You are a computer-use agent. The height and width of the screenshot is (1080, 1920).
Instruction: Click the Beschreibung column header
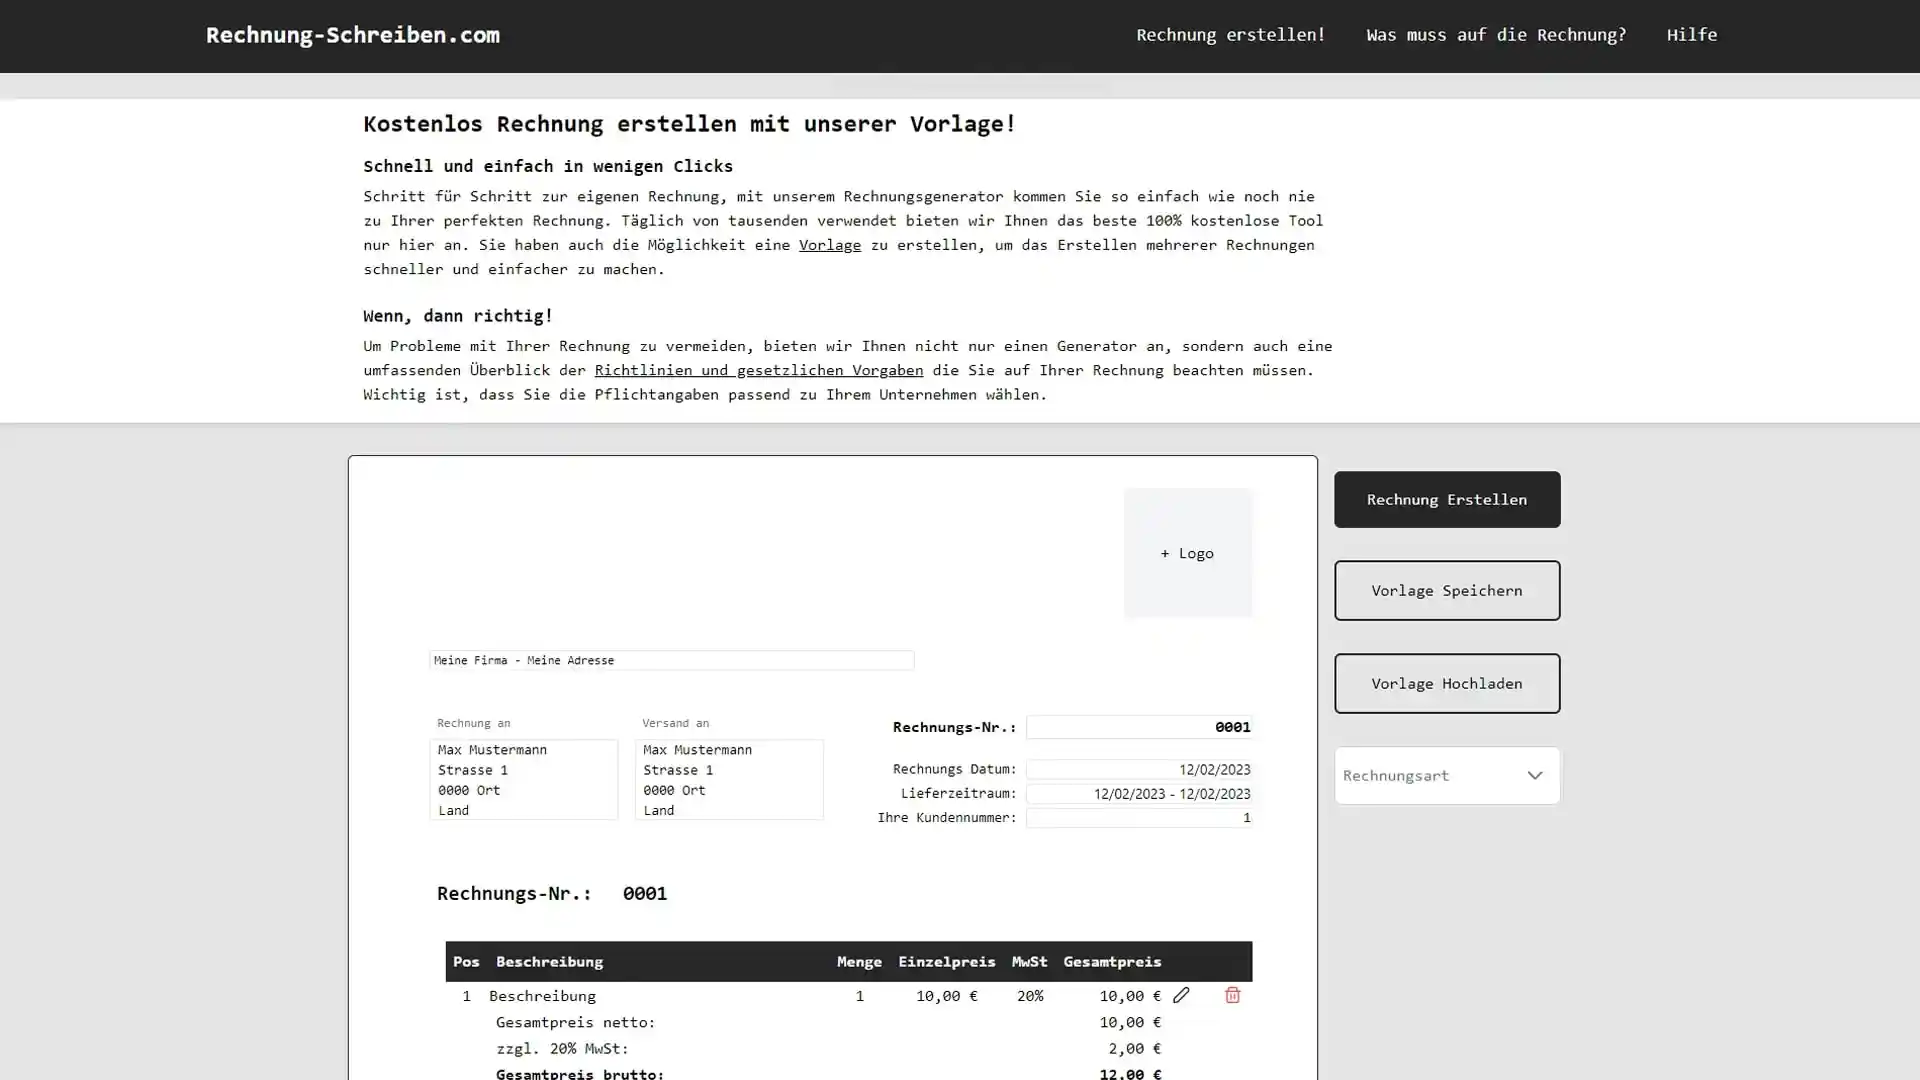549,961
